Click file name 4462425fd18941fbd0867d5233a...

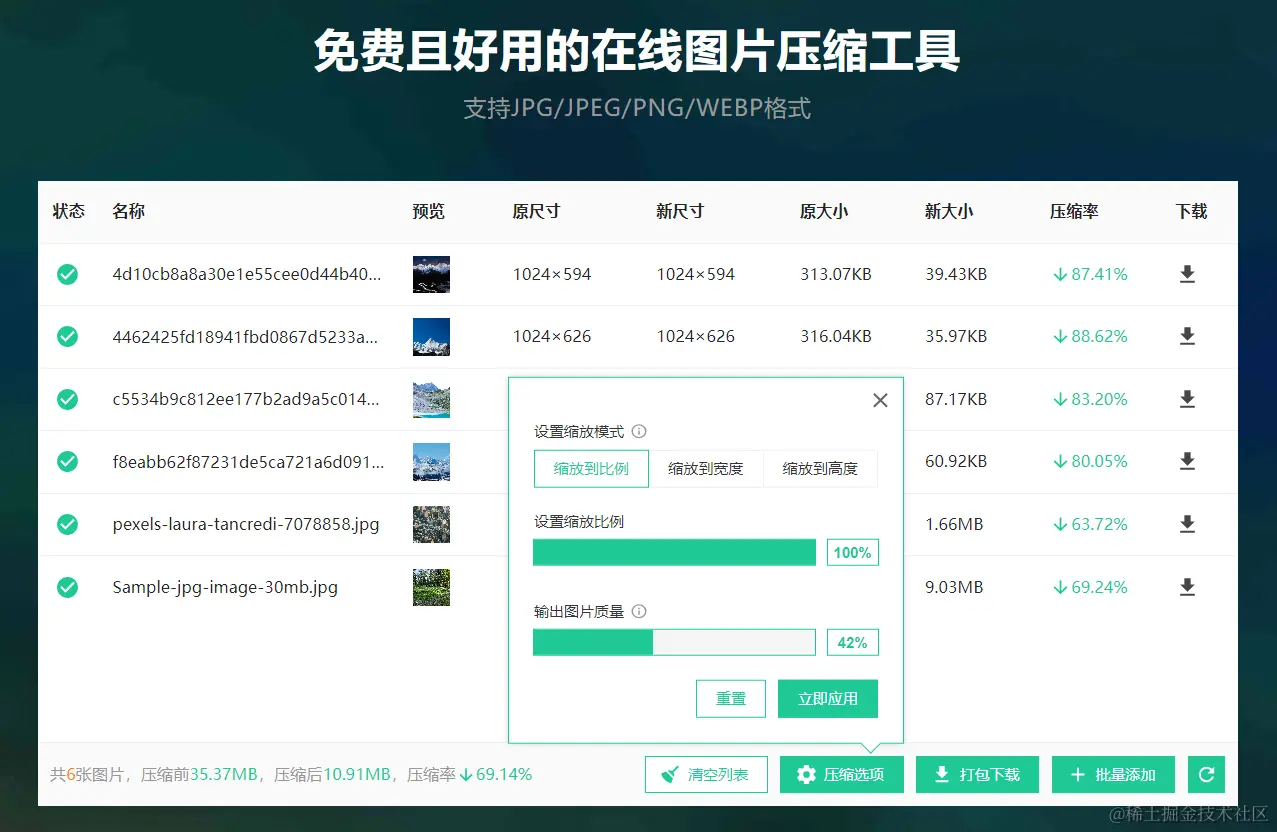click(246, 337)
